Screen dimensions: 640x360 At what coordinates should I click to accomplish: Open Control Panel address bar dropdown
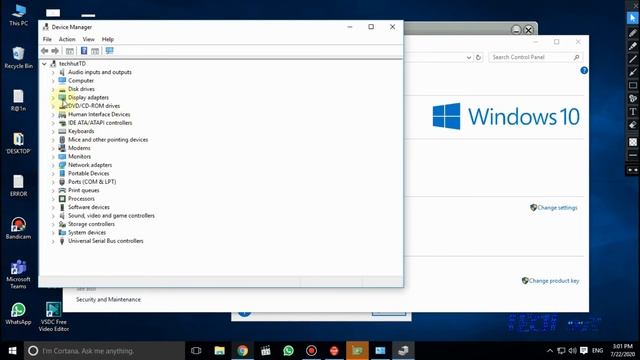469,58
